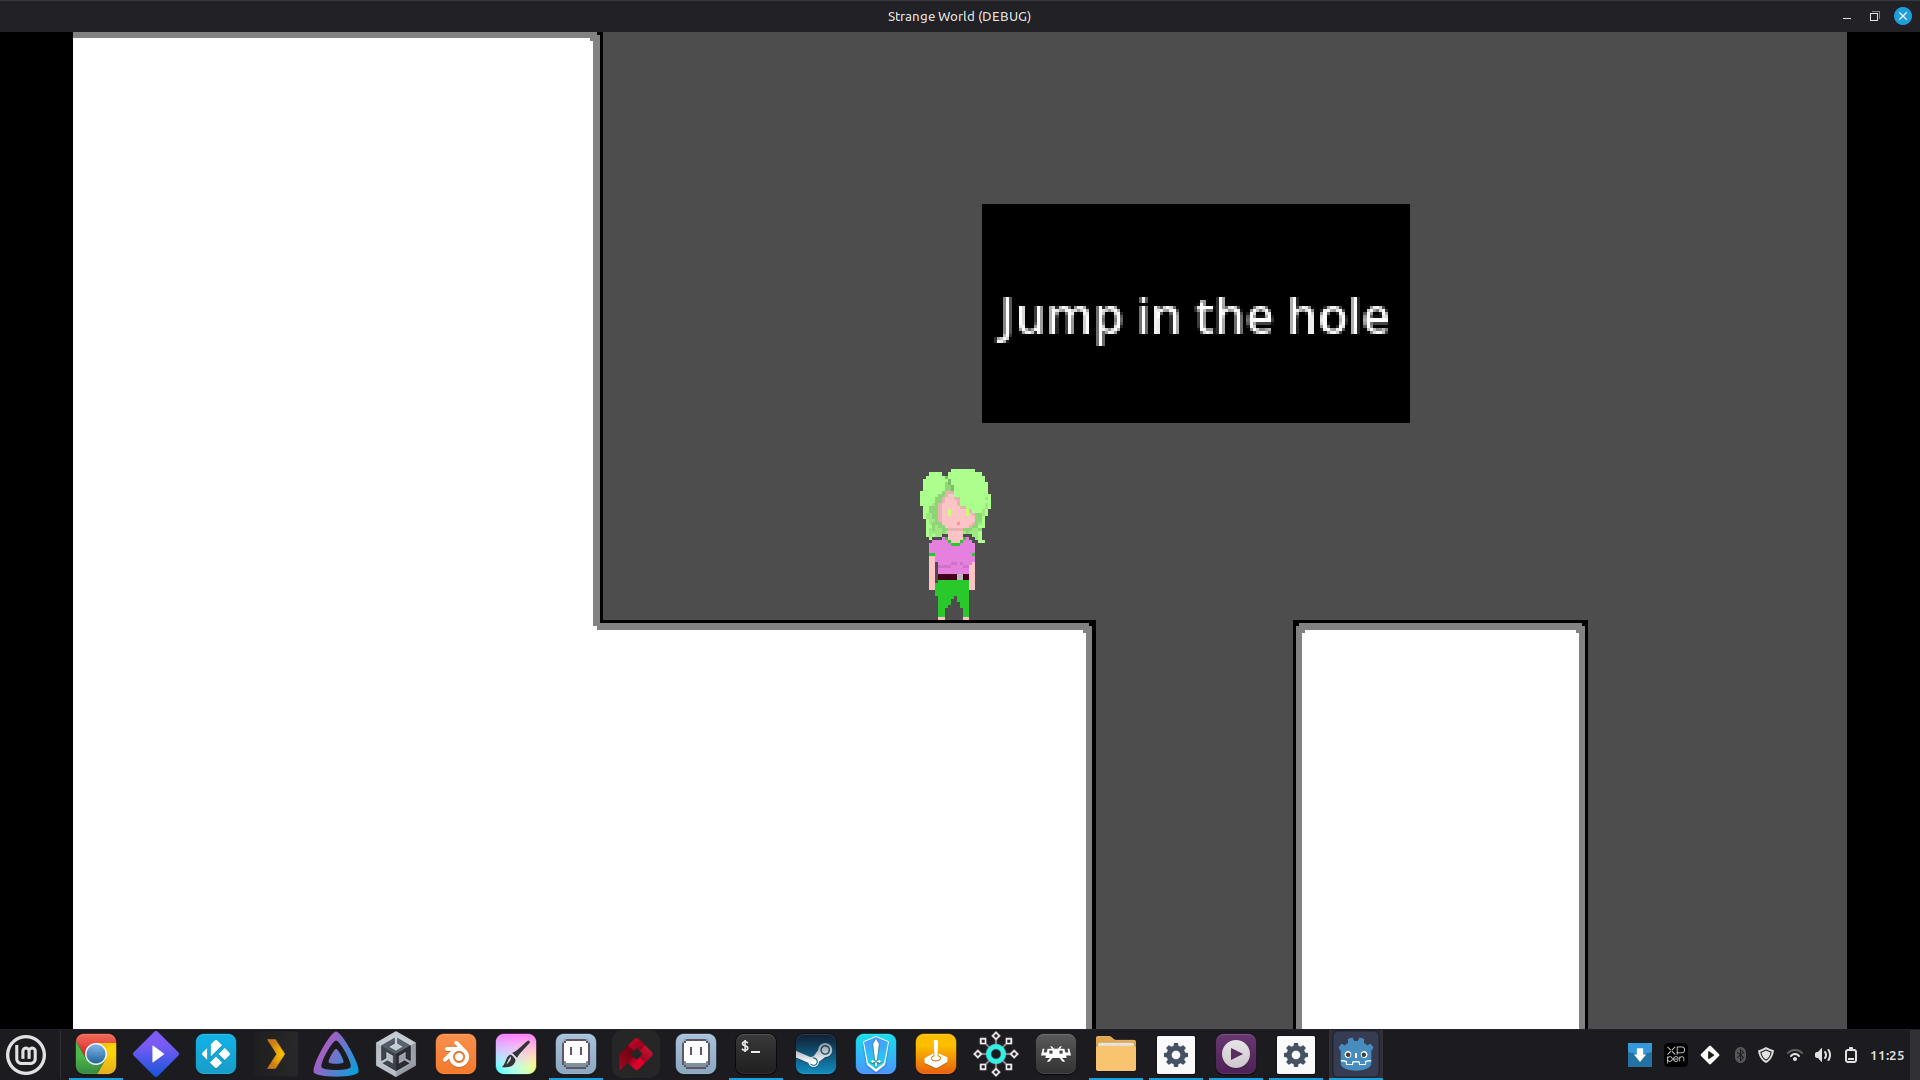This screenshot has height=1080, width=1920.
Task: Open the volume control tray icon
Action: pyautogui.click(x=1823, y=1055)
